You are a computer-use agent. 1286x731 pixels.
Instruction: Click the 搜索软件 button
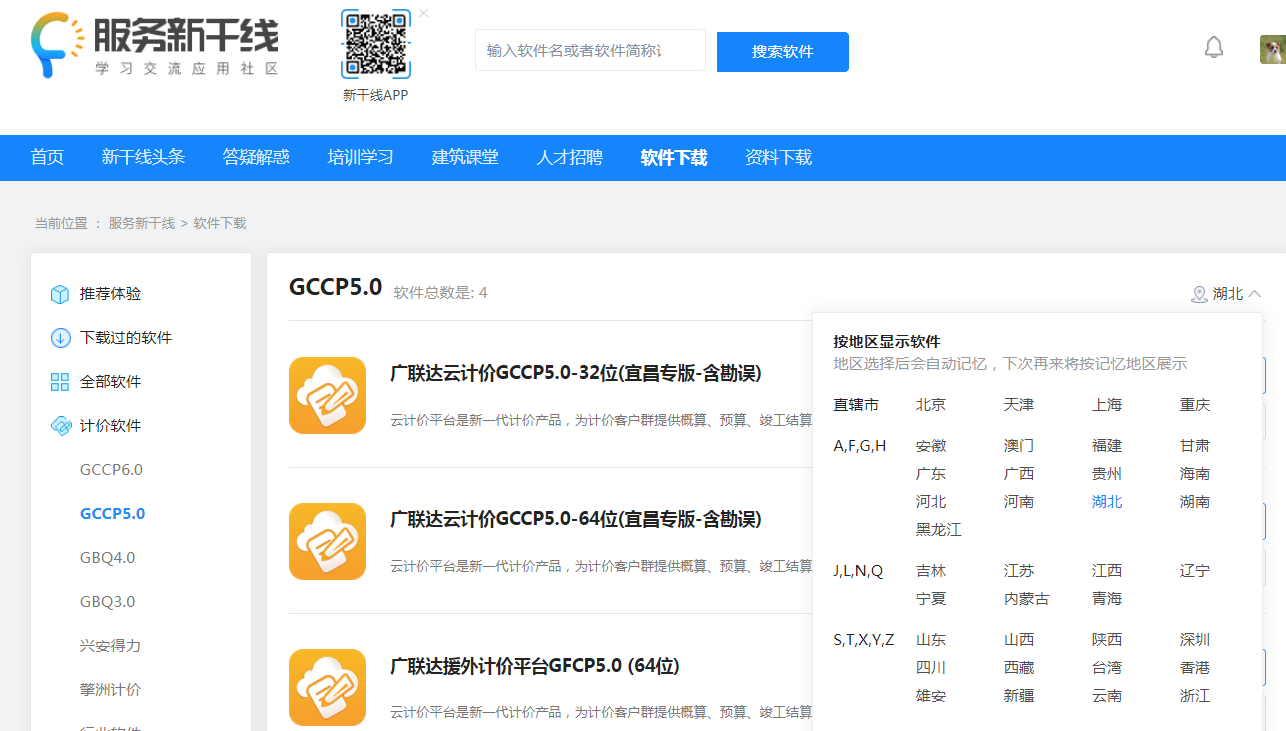783,52
